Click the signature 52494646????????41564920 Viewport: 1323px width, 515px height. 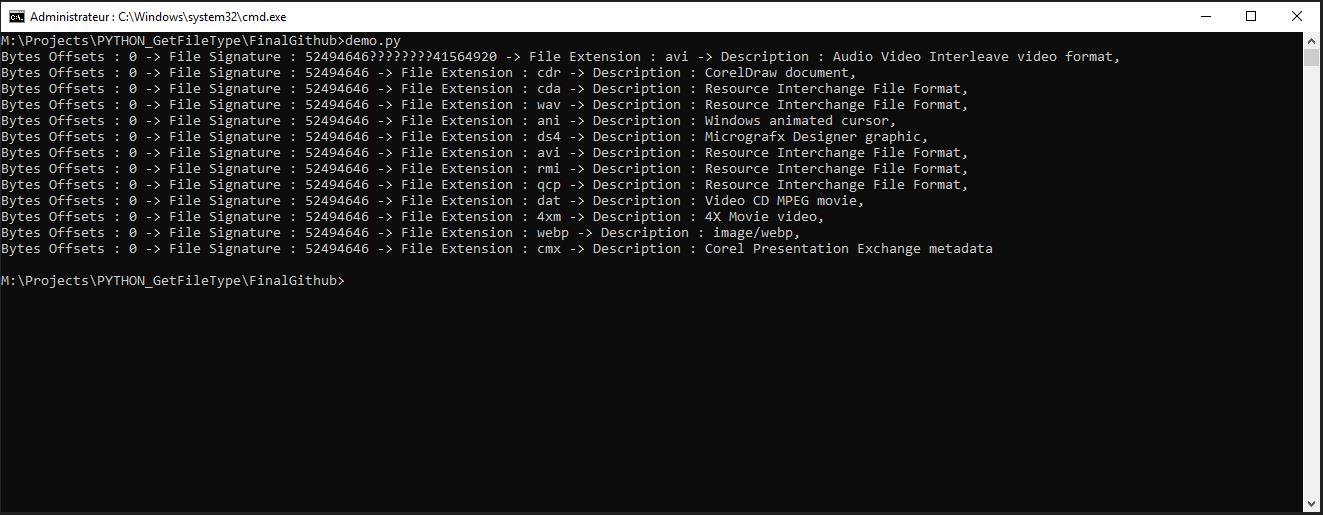pos(401,57)
